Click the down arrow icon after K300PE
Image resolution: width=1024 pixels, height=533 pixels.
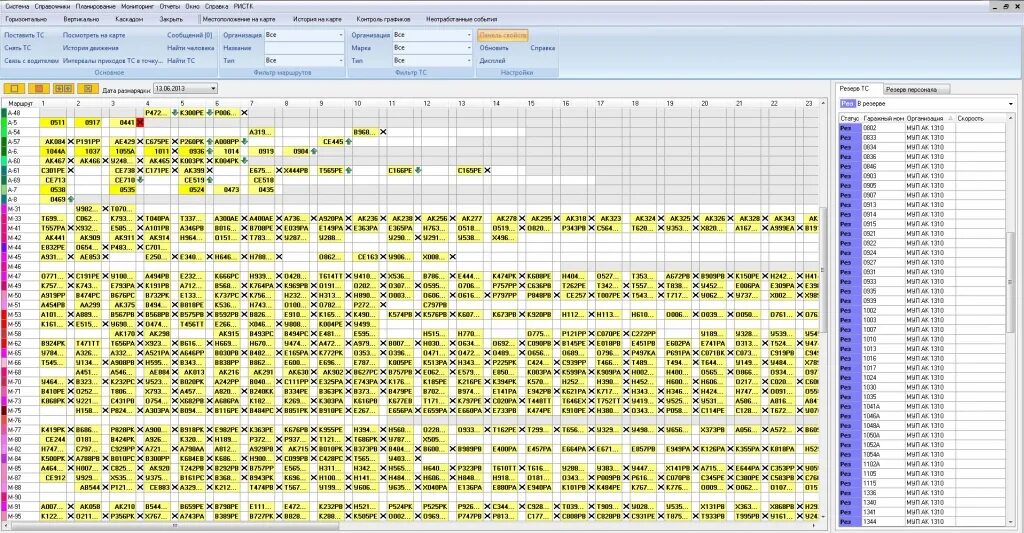209,112
